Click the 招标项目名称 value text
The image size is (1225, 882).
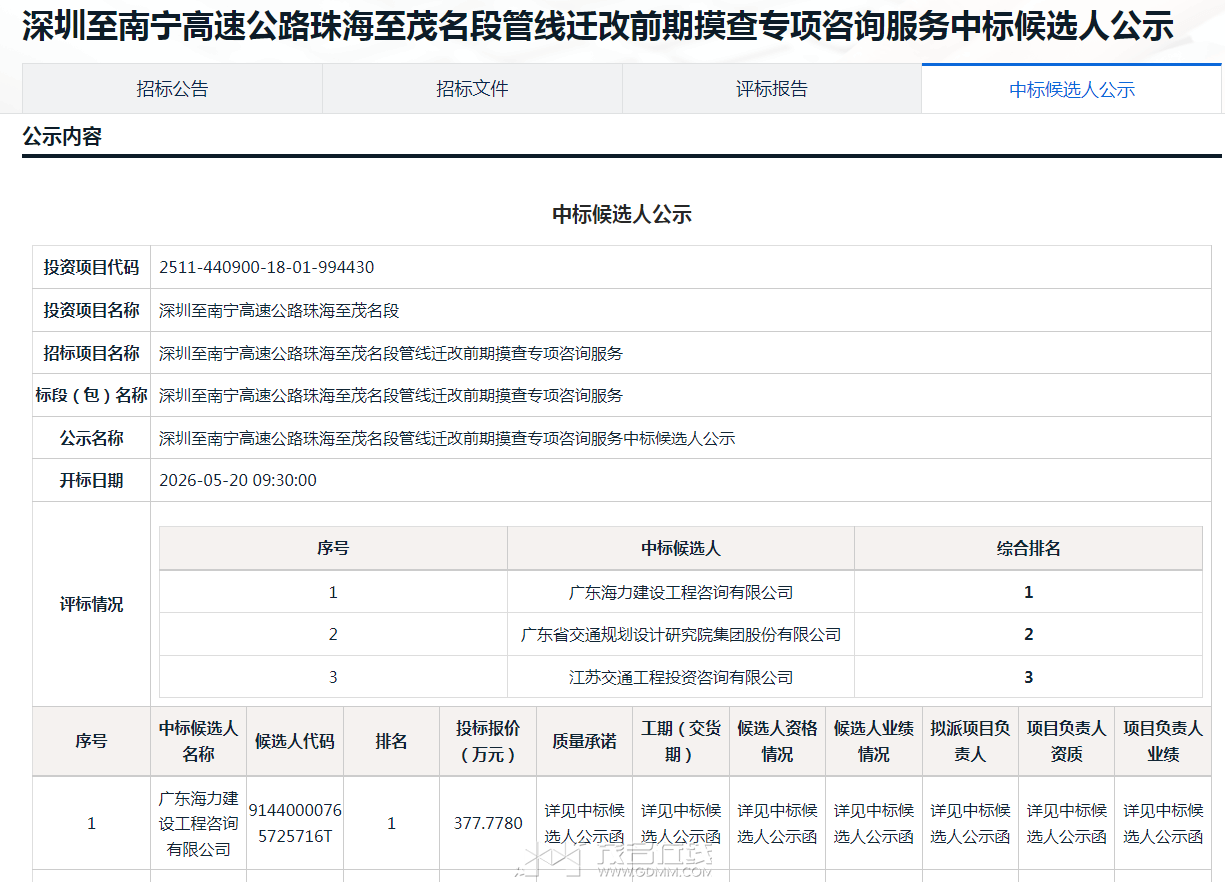coord(391,353)
